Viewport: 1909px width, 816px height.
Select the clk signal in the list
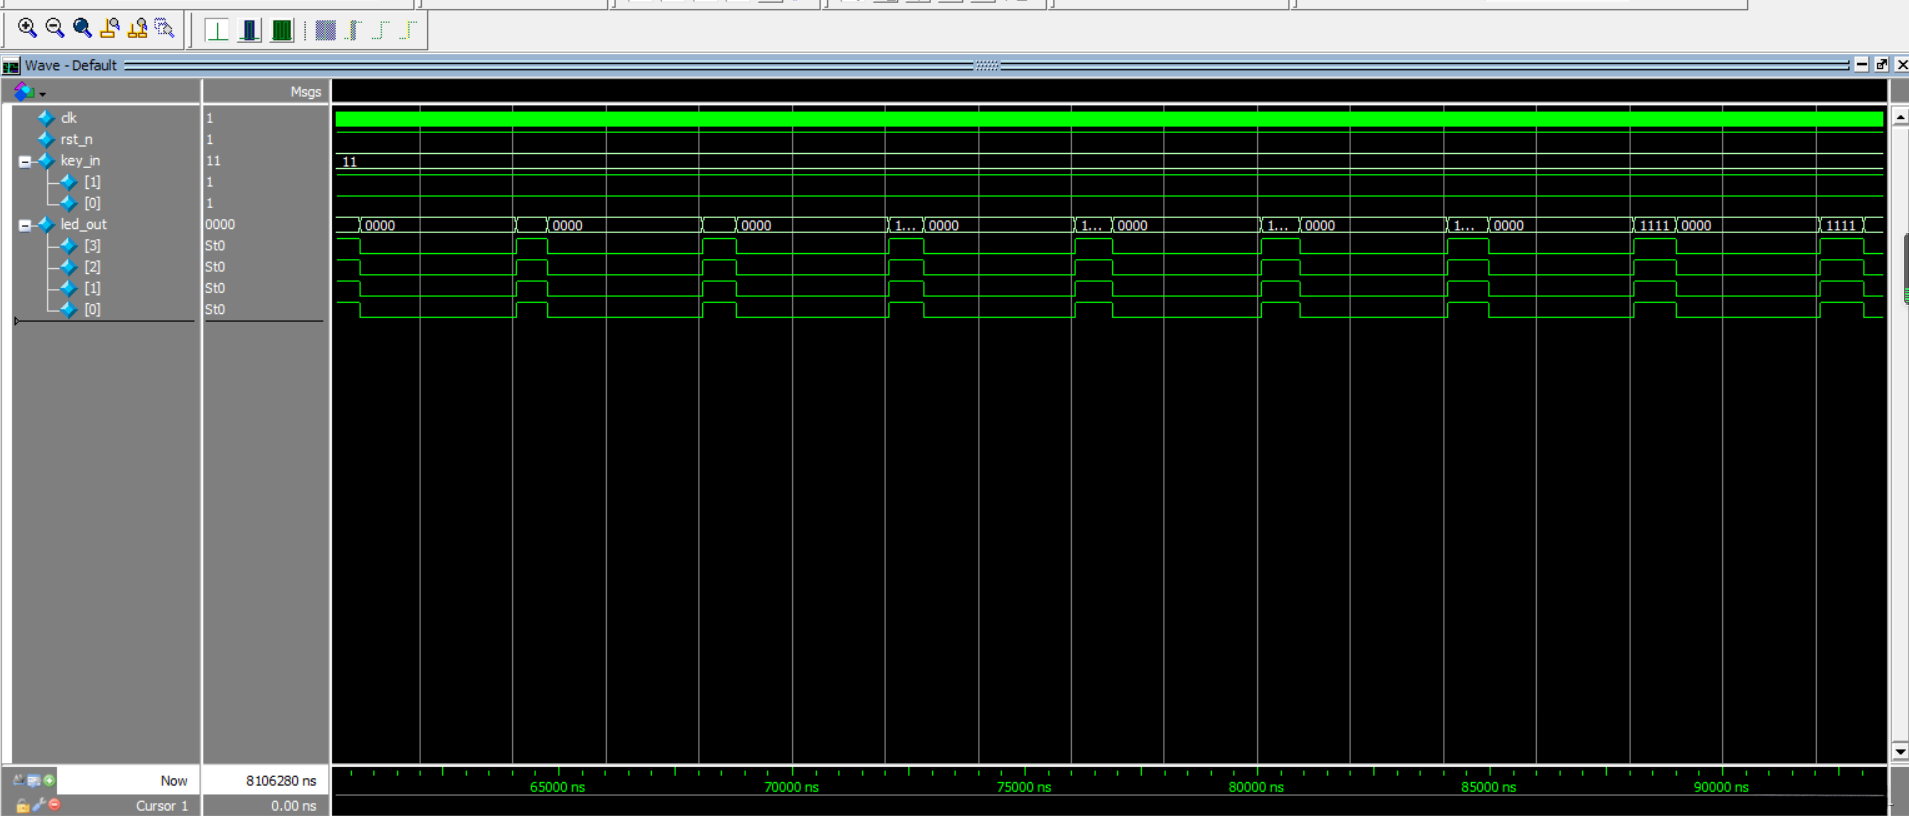point(68,118)
